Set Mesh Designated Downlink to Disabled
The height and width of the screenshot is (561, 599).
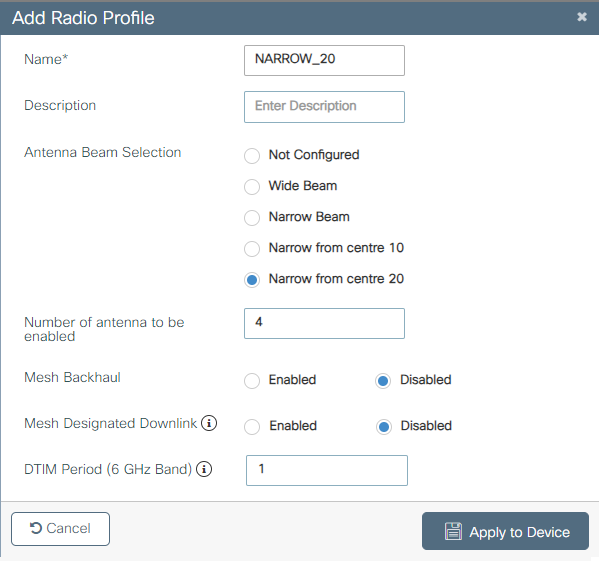[384, 427]
